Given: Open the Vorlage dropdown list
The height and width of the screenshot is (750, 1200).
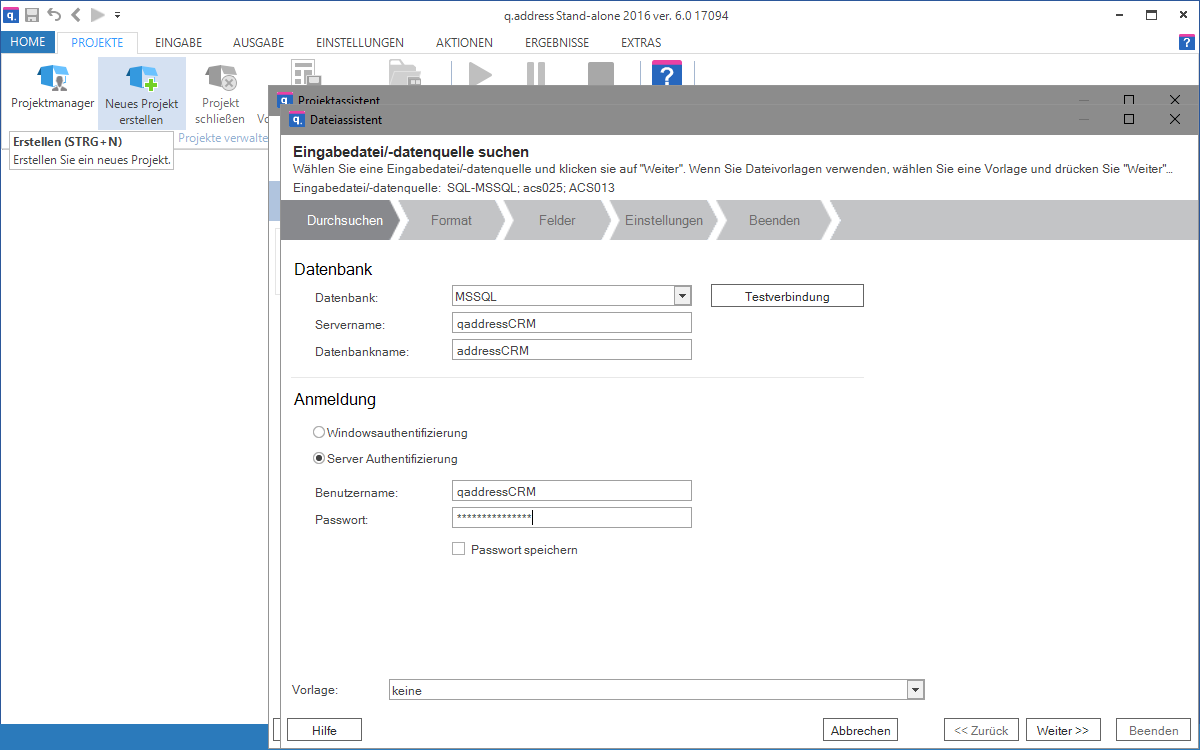Looking at the screenshot, I should pos(914,690).
